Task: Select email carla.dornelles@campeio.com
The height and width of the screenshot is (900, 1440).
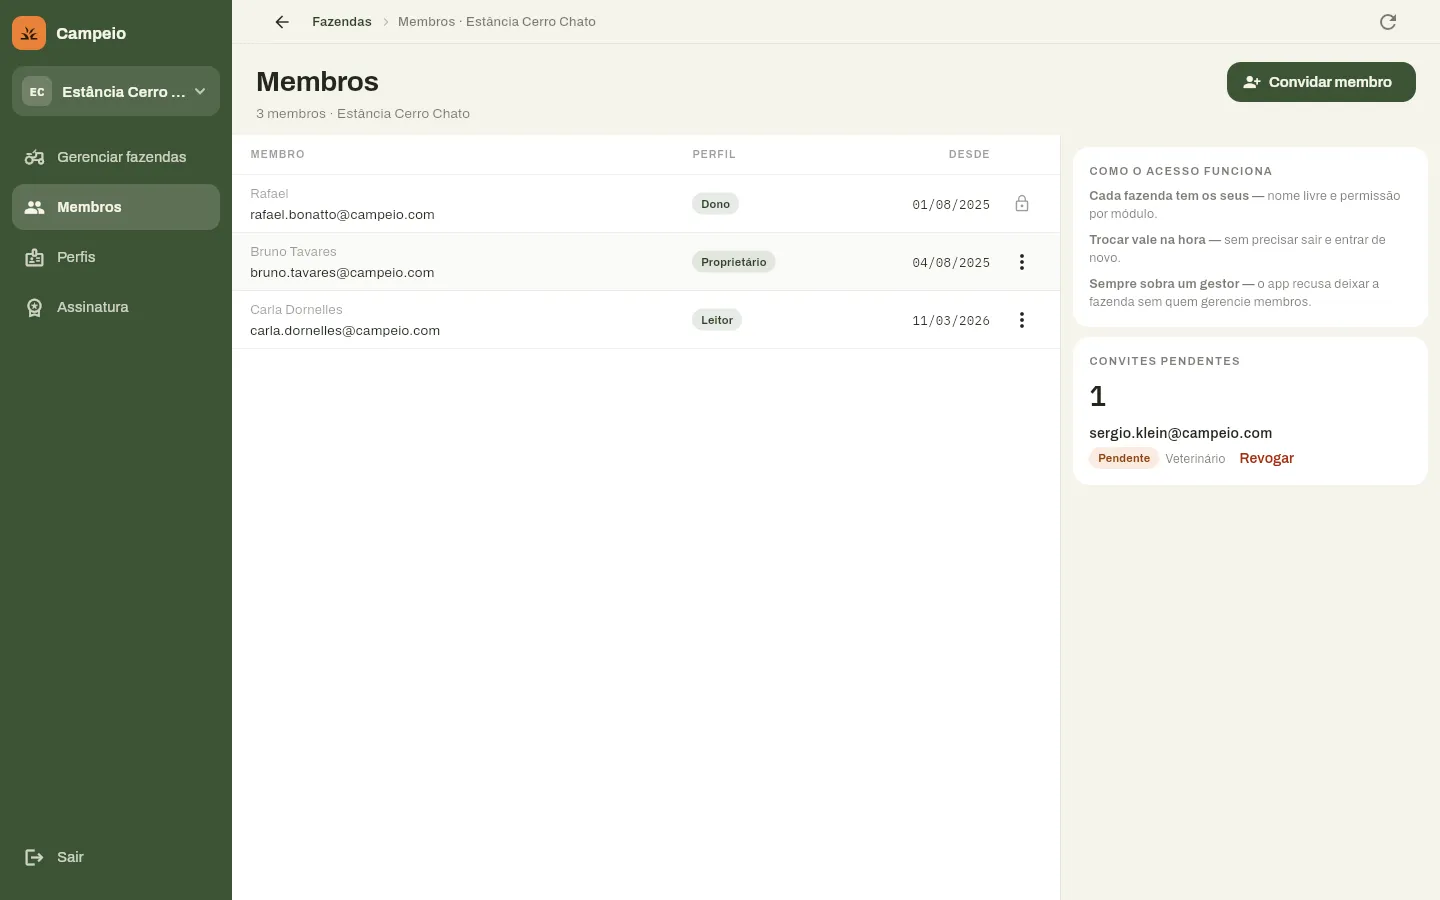Action: (345, 331)
